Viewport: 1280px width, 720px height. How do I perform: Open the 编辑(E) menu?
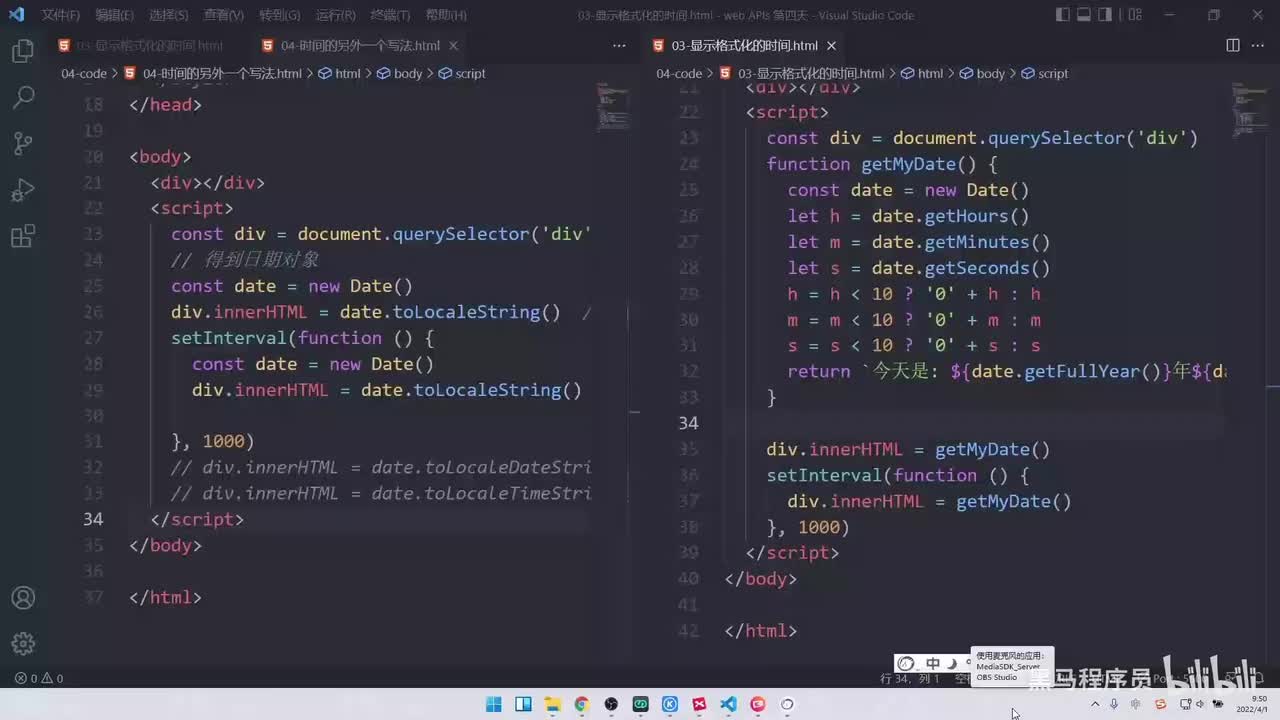pyautogui.click(x=114, y=15)
